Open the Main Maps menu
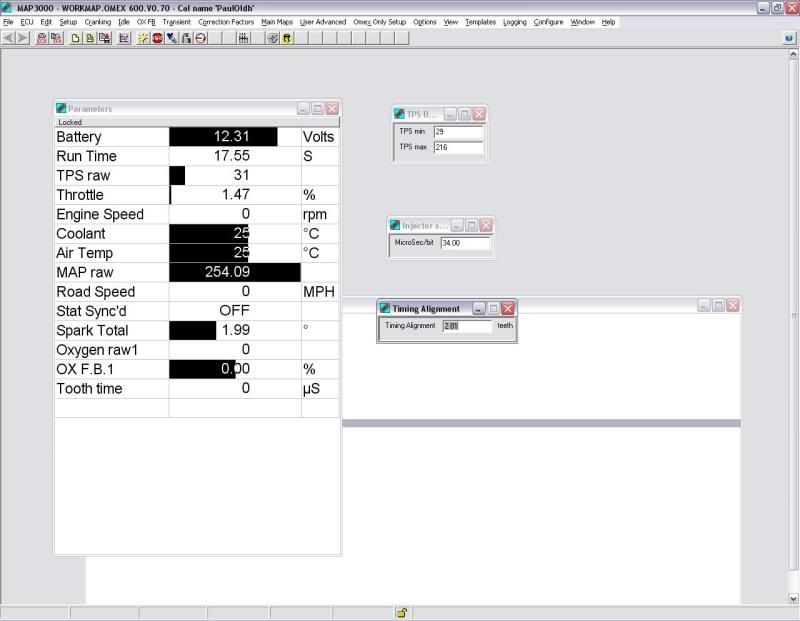 click(277, 22)
